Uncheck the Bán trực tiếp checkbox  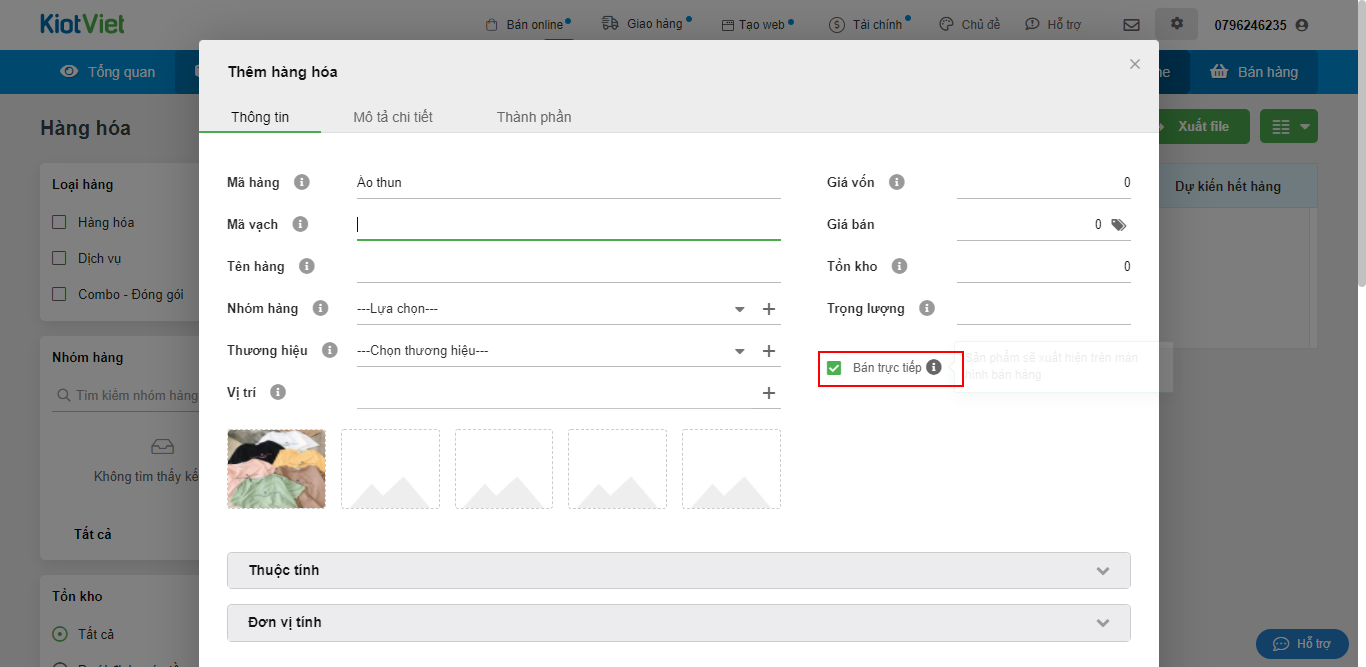click(834, 368)
